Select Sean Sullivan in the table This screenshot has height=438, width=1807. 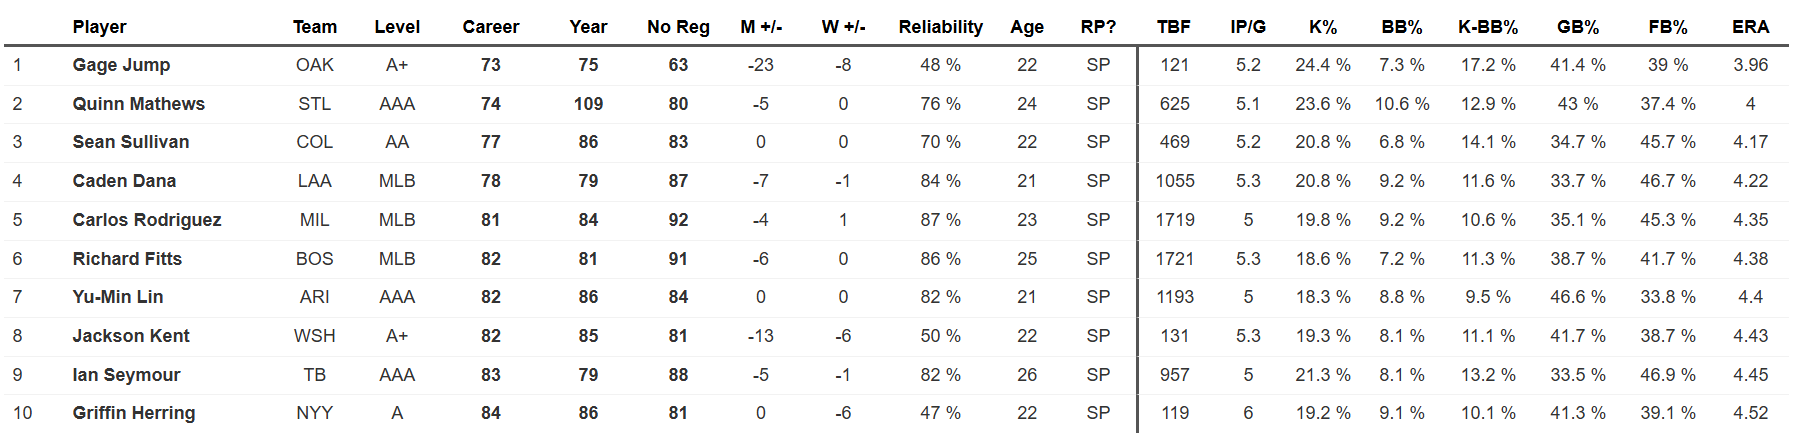tap(131, 142)
